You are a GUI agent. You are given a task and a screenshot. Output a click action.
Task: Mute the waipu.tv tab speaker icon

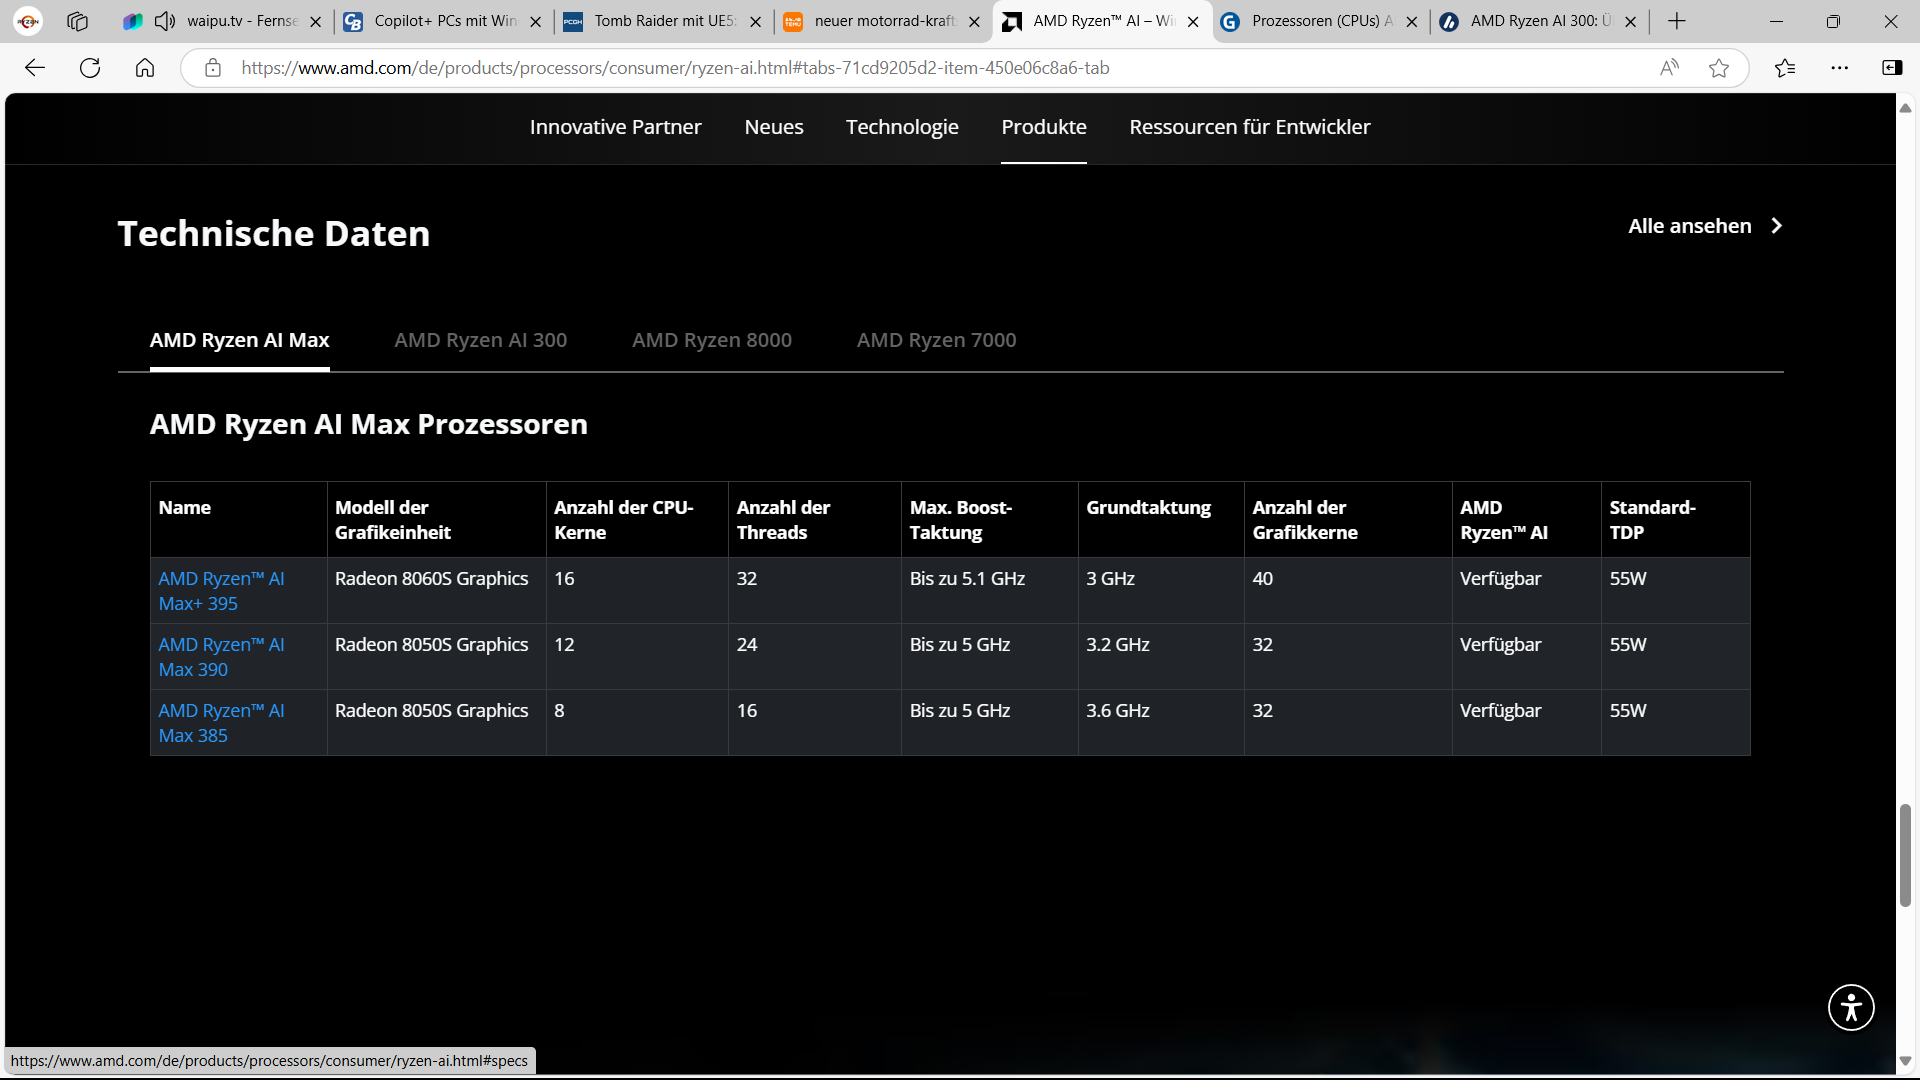click(165, 21)
